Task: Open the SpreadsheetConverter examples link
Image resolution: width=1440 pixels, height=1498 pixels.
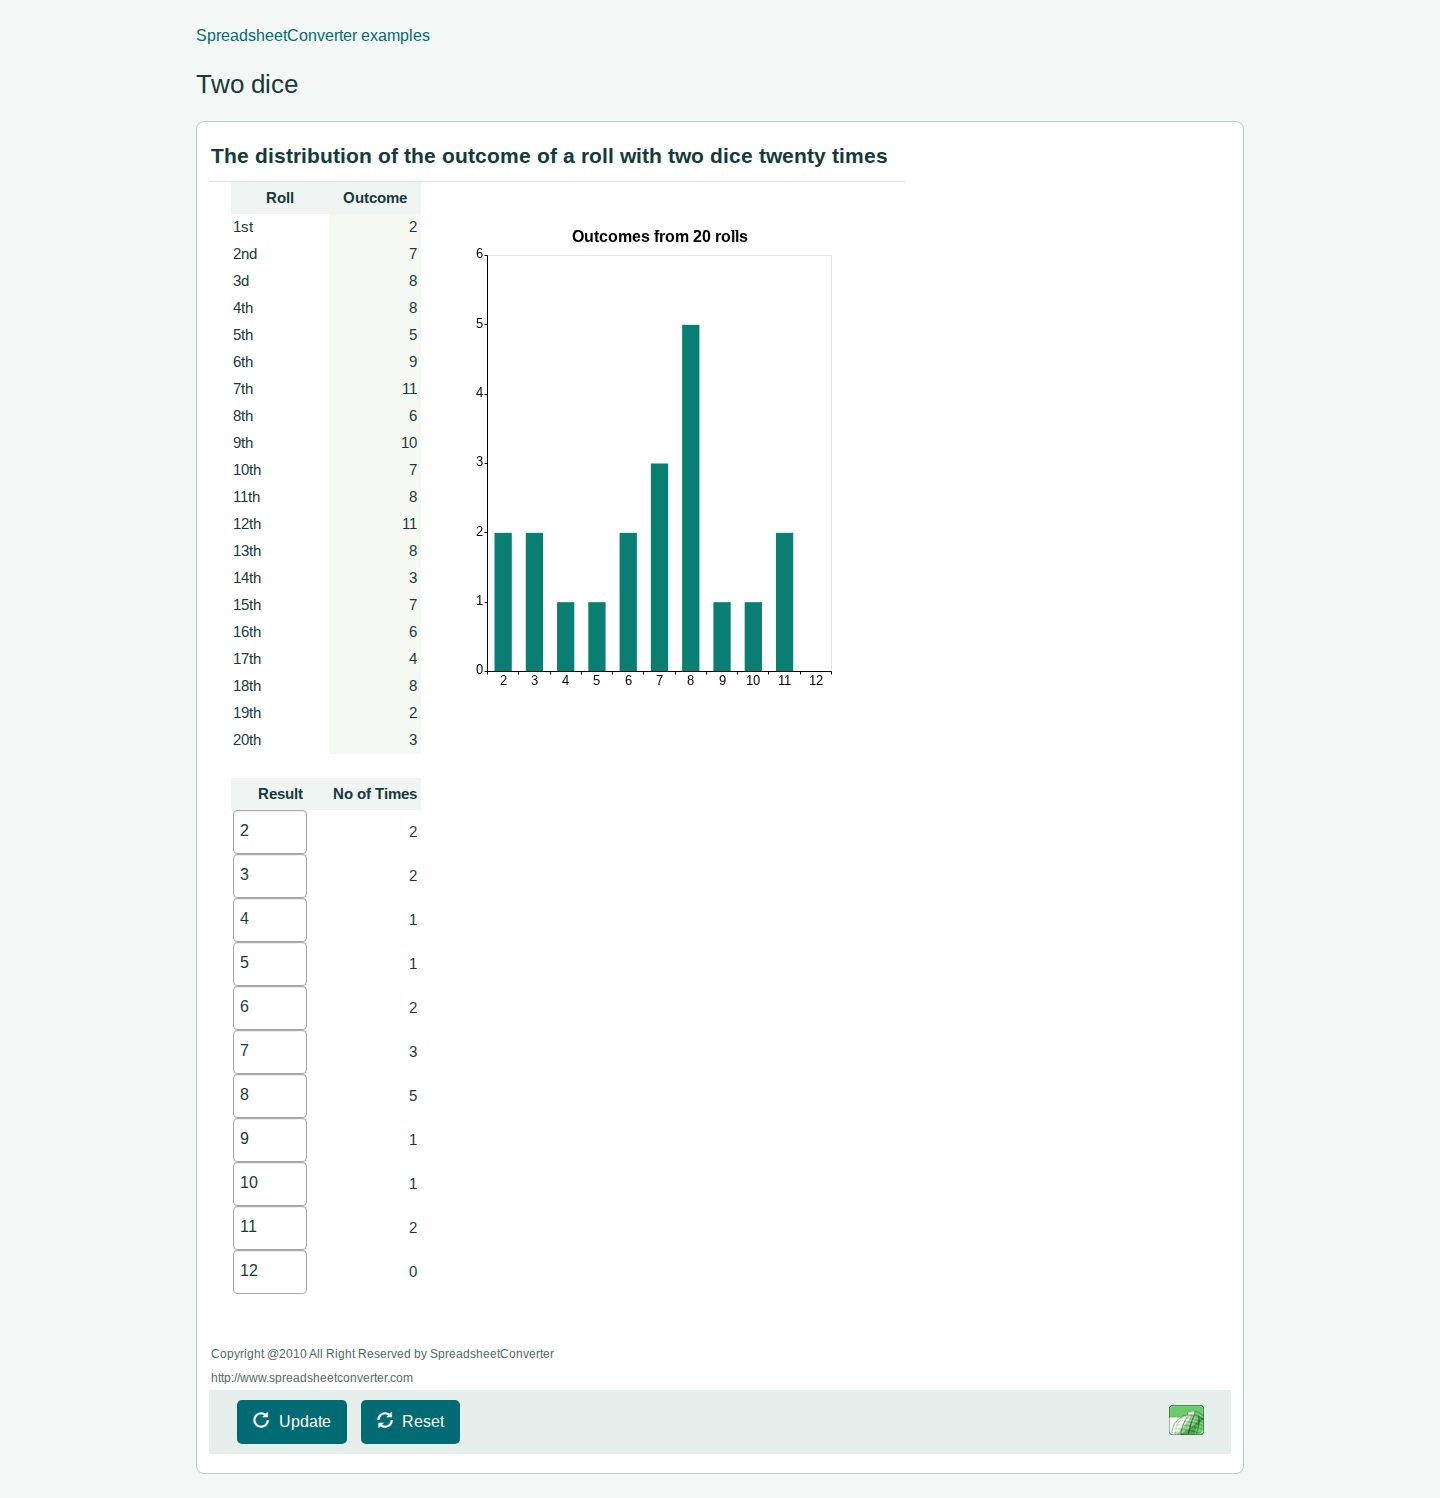Action: click(313, 35)
